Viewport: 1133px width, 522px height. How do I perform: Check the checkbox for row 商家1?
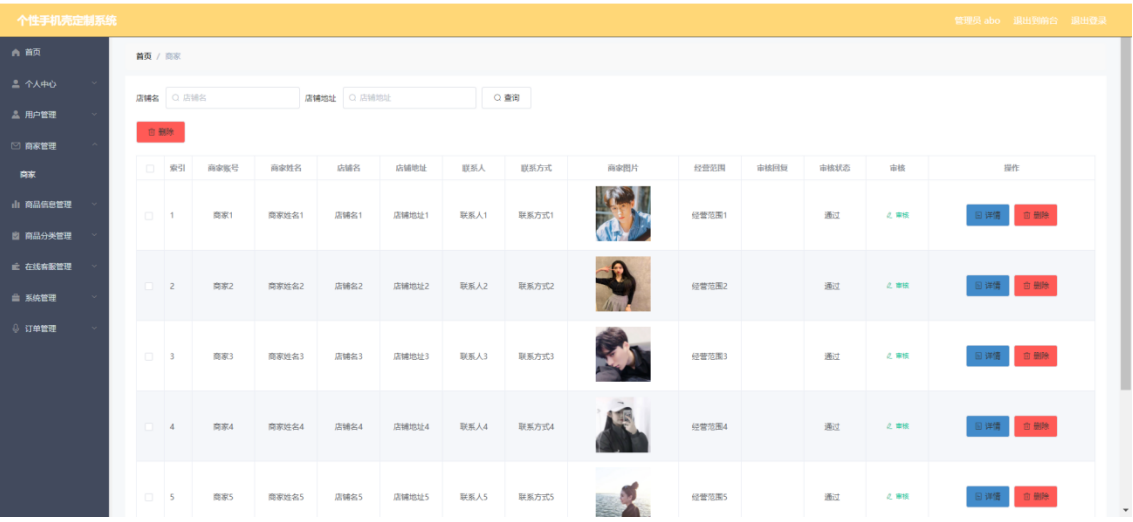(150, 215)
